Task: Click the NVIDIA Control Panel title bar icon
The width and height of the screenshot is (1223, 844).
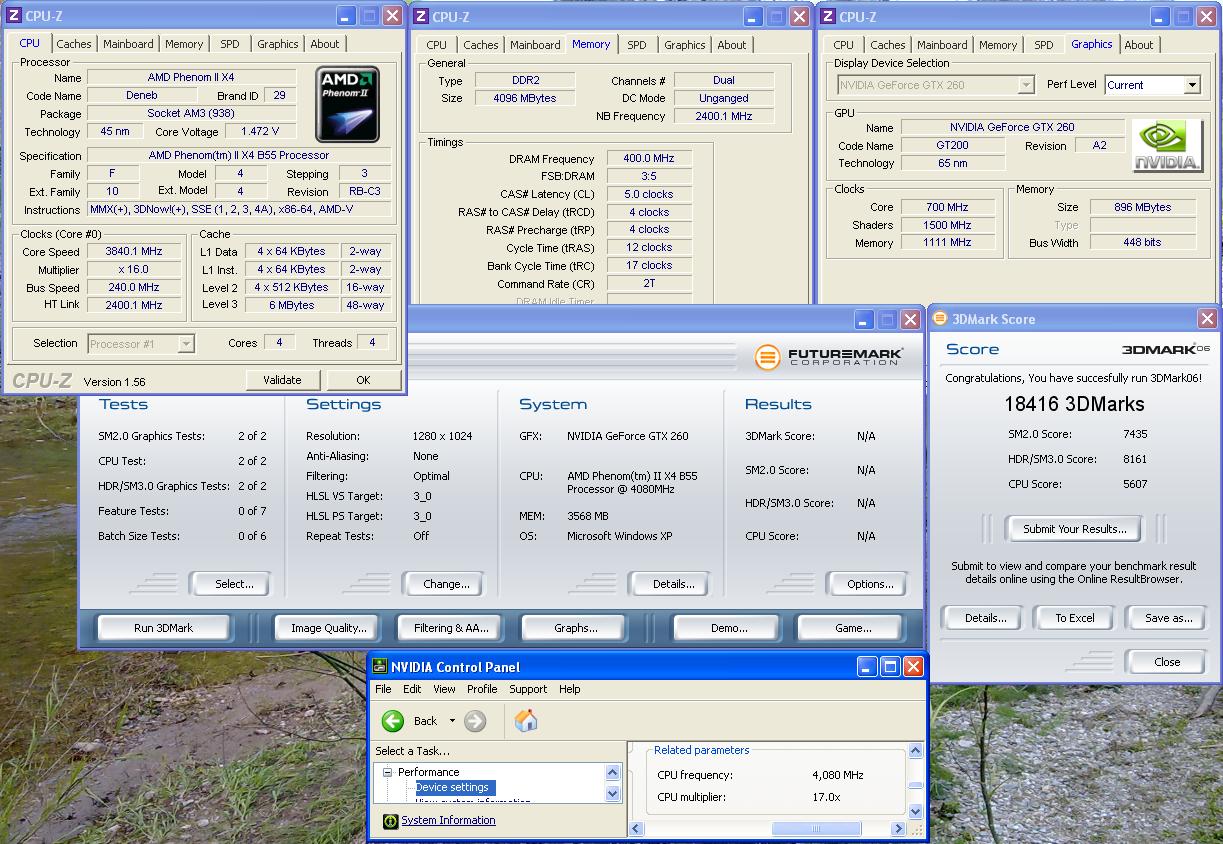Action: pos(379,667)
